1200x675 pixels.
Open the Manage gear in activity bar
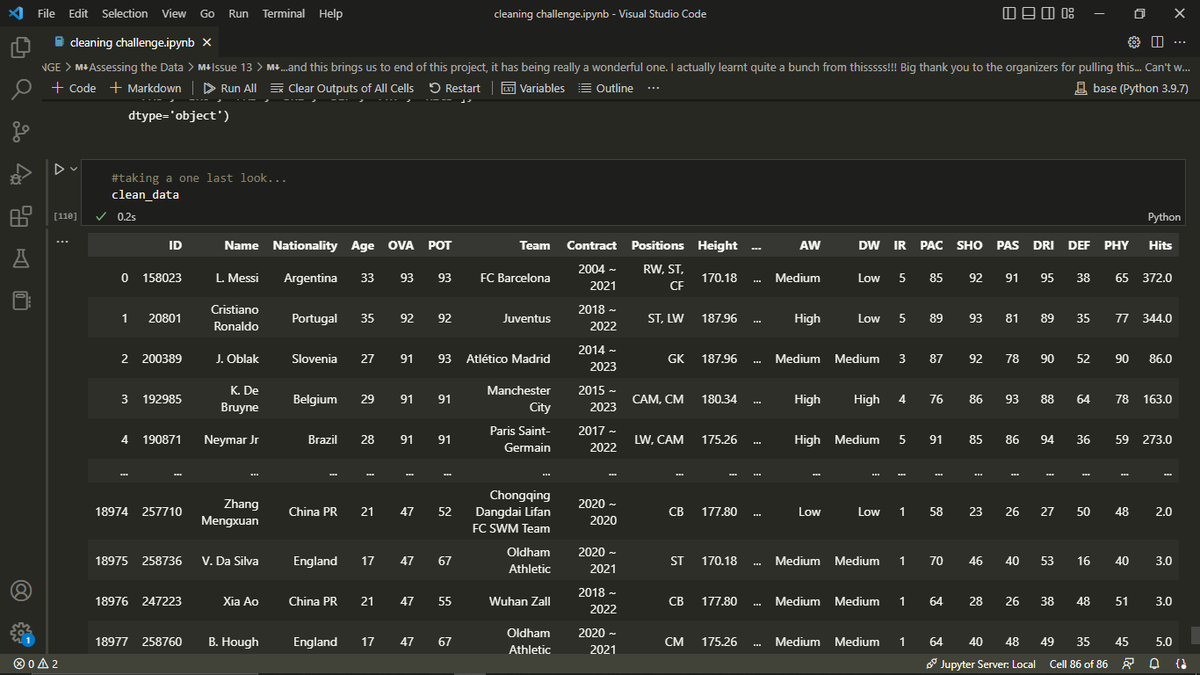[21, 632]
